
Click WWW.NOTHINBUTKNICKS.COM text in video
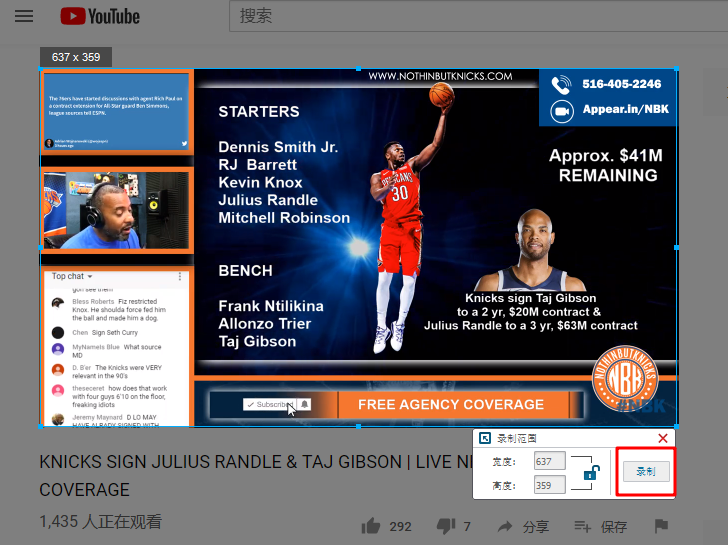pos(440,76)
